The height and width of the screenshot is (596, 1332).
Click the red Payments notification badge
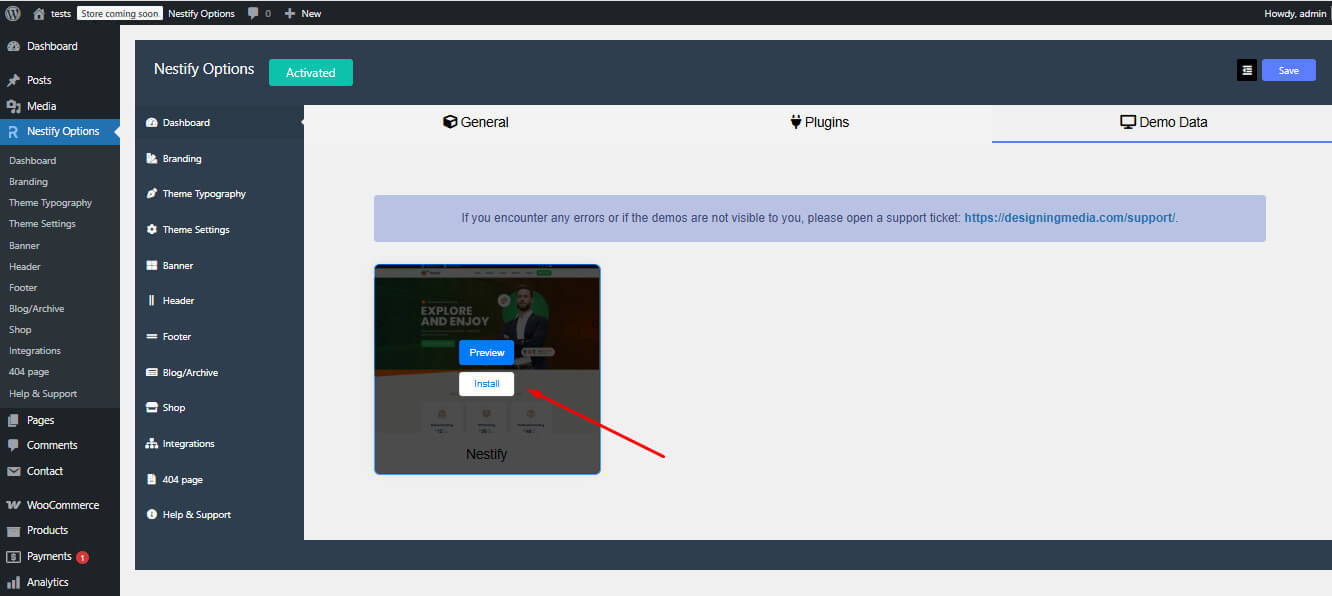coord(82,557)
